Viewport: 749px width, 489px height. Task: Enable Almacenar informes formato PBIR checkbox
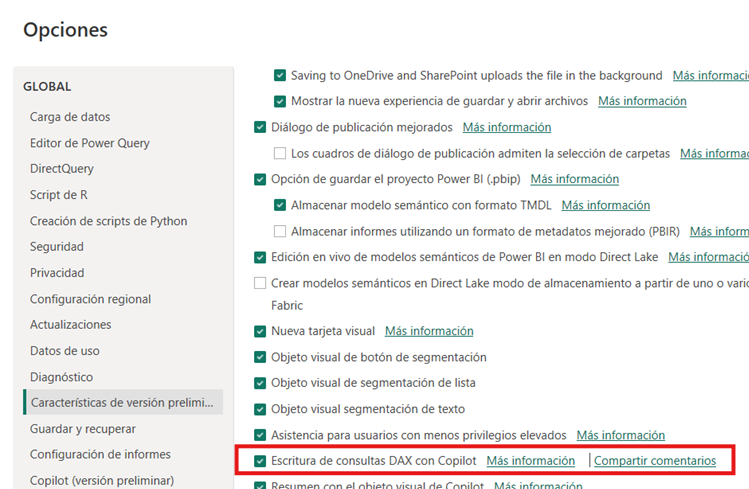point(280,232)
